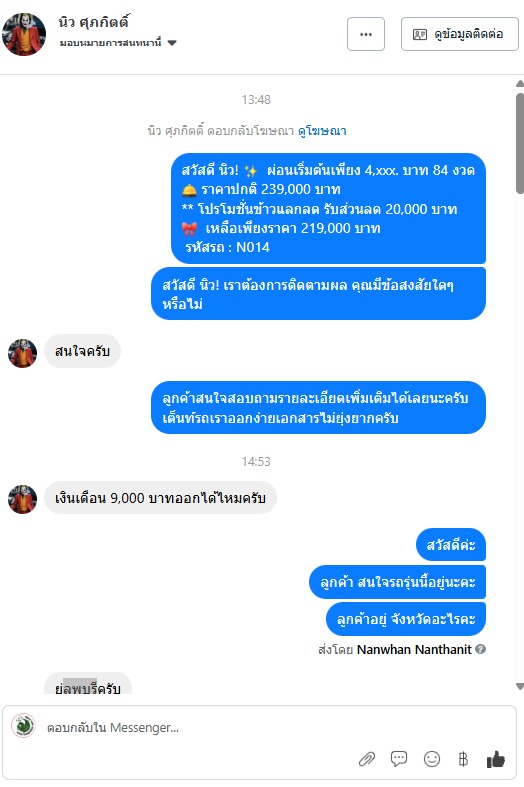
Task: Click the help icon beside Nanwhan Nanthanit
Action: pos(480,649)
